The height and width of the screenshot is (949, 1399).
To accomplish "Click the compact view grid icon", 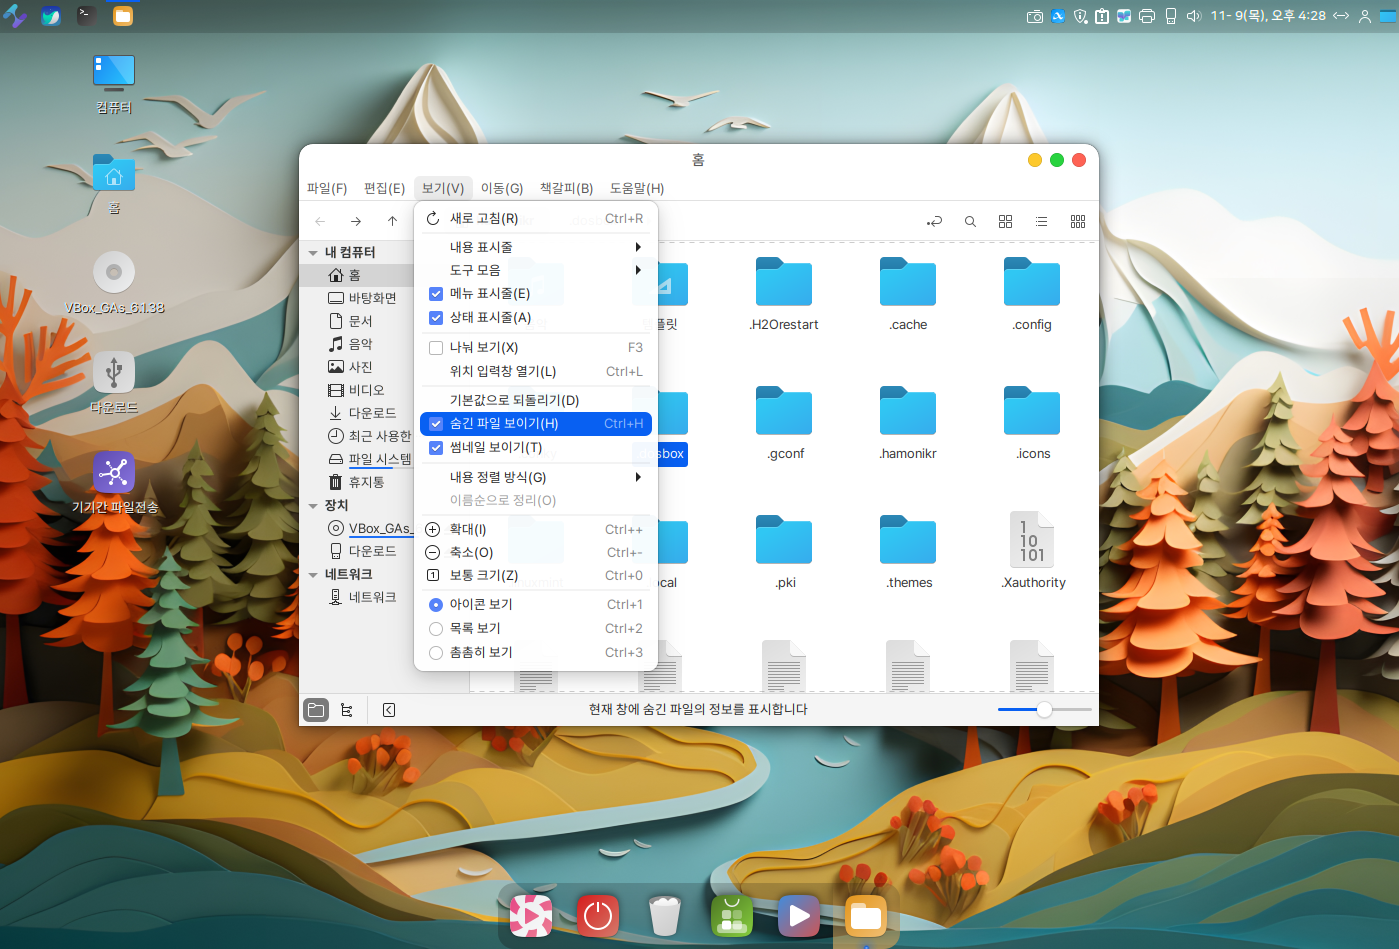I will (x=1077, y=221).
